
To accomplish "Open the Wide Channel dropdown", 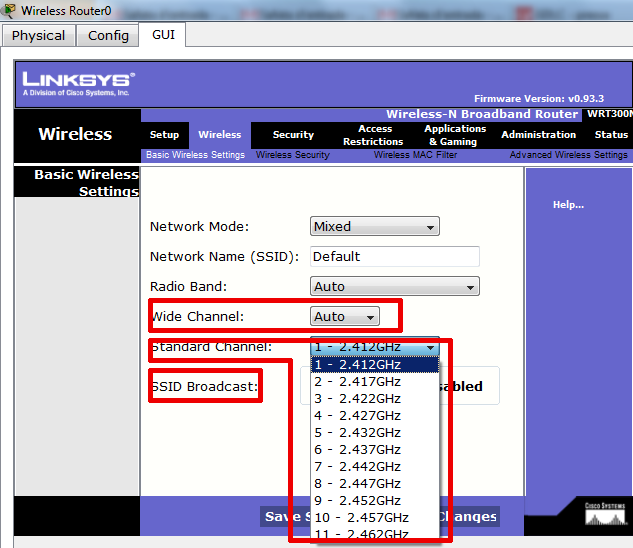I will click(345, 317).
